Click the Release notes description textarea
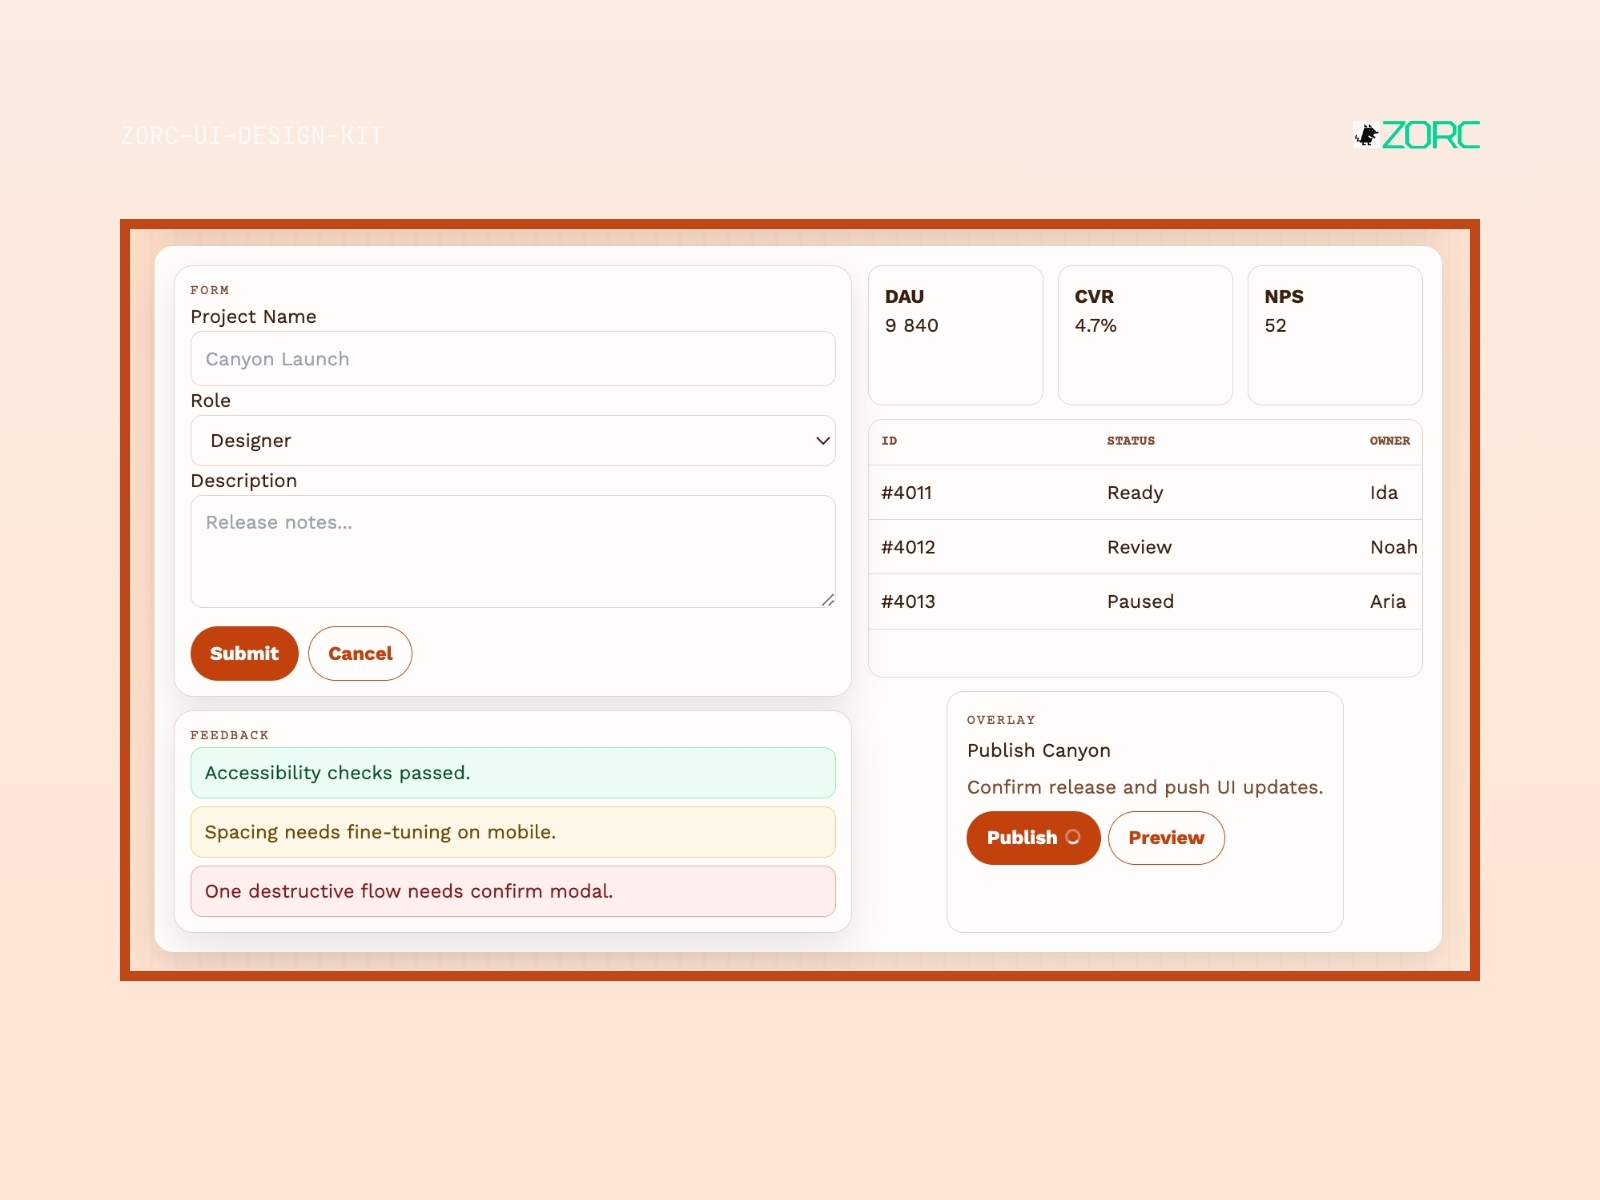 pyautogui.click(x=513, y=552)
